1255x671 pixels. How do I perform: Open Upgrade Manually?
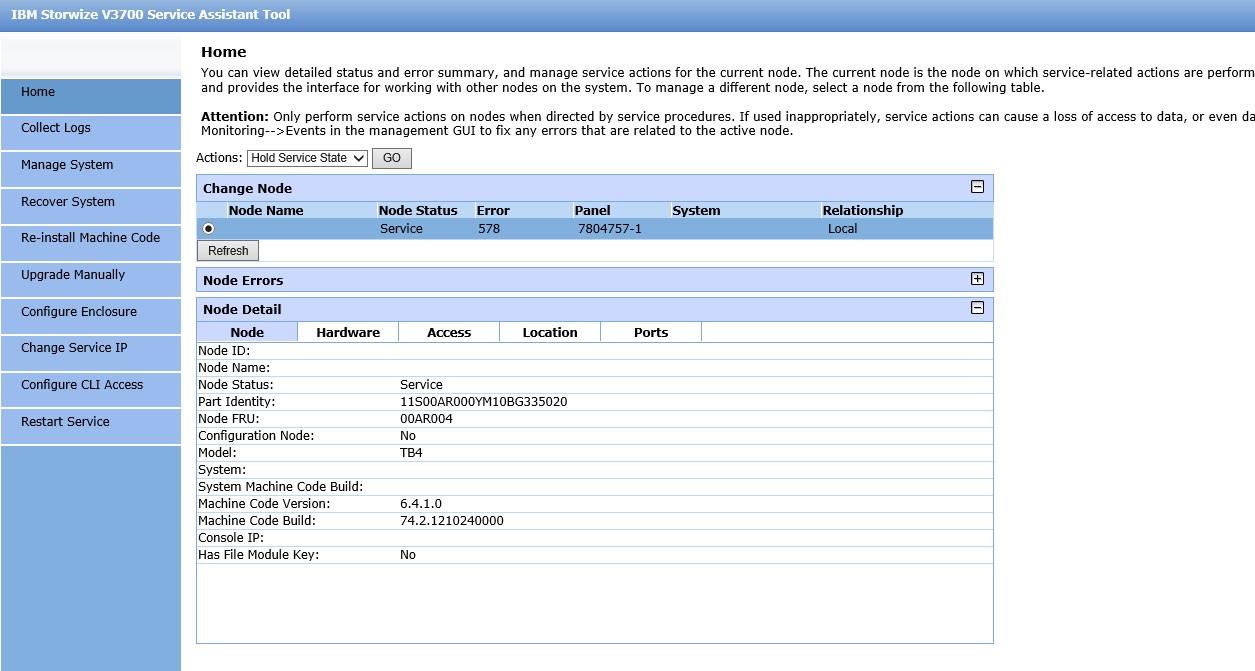coord(90,274)
